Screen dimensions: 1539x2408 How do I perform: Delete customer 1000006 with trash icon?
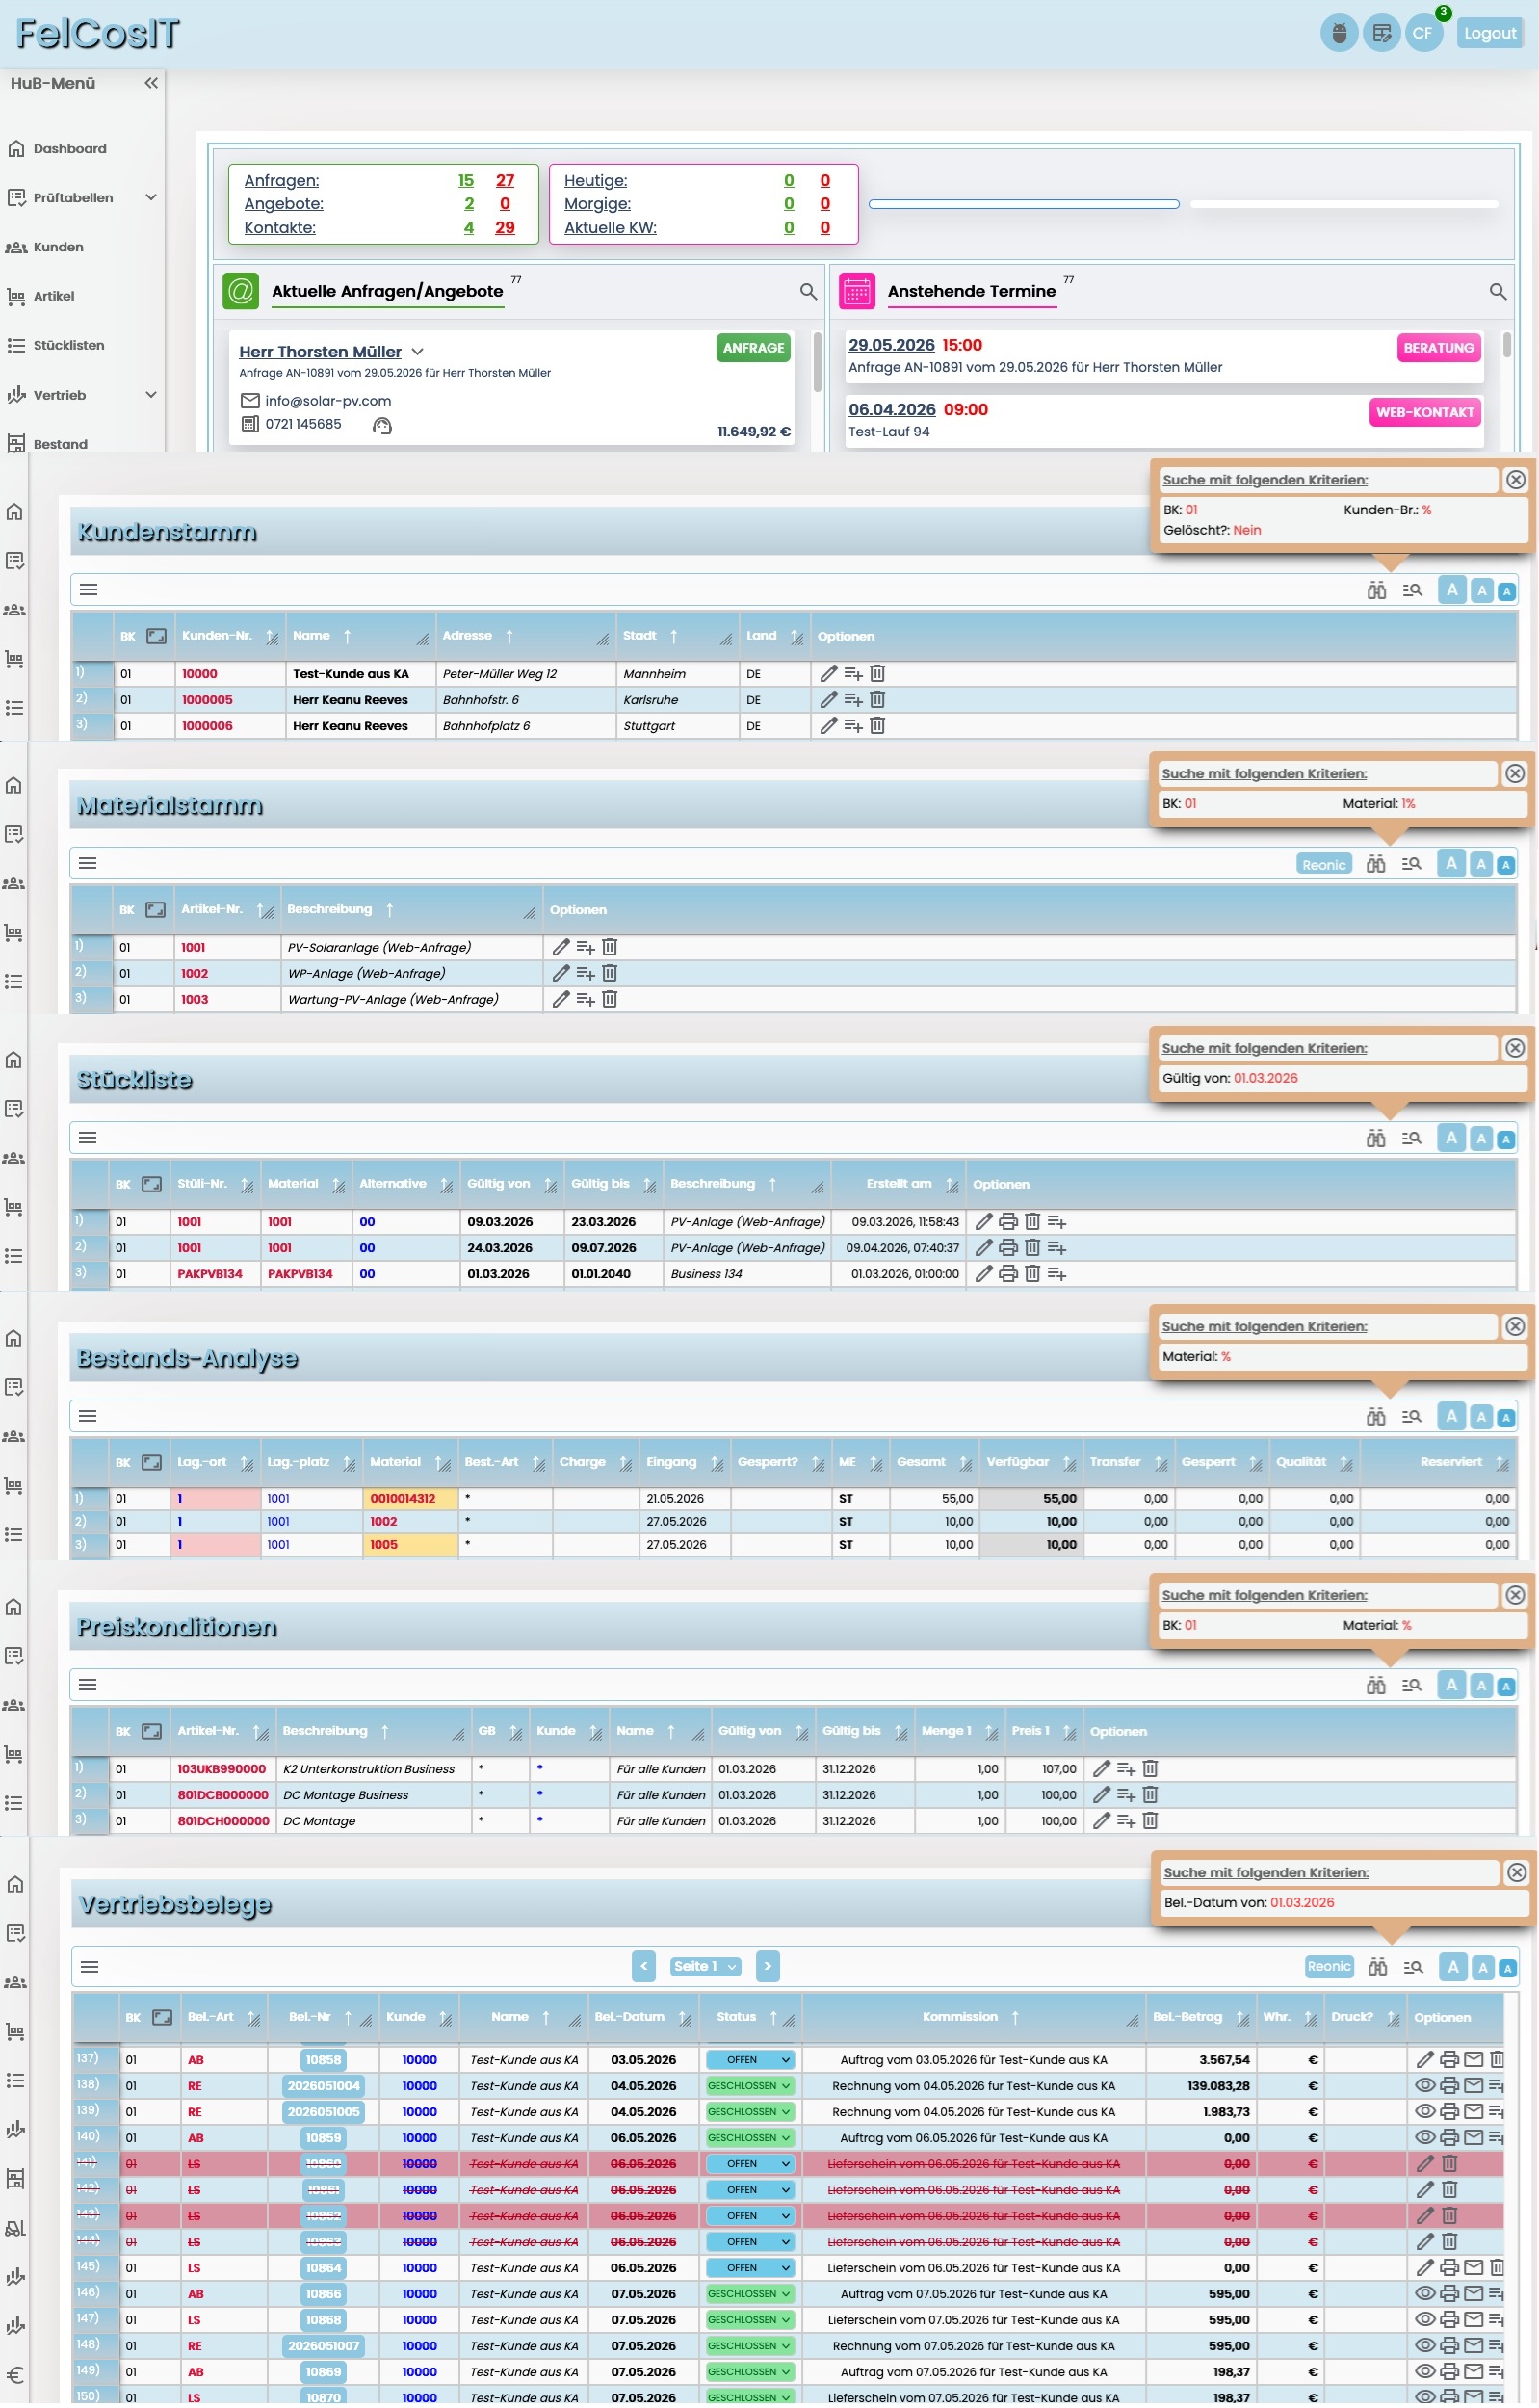[877, 726]
